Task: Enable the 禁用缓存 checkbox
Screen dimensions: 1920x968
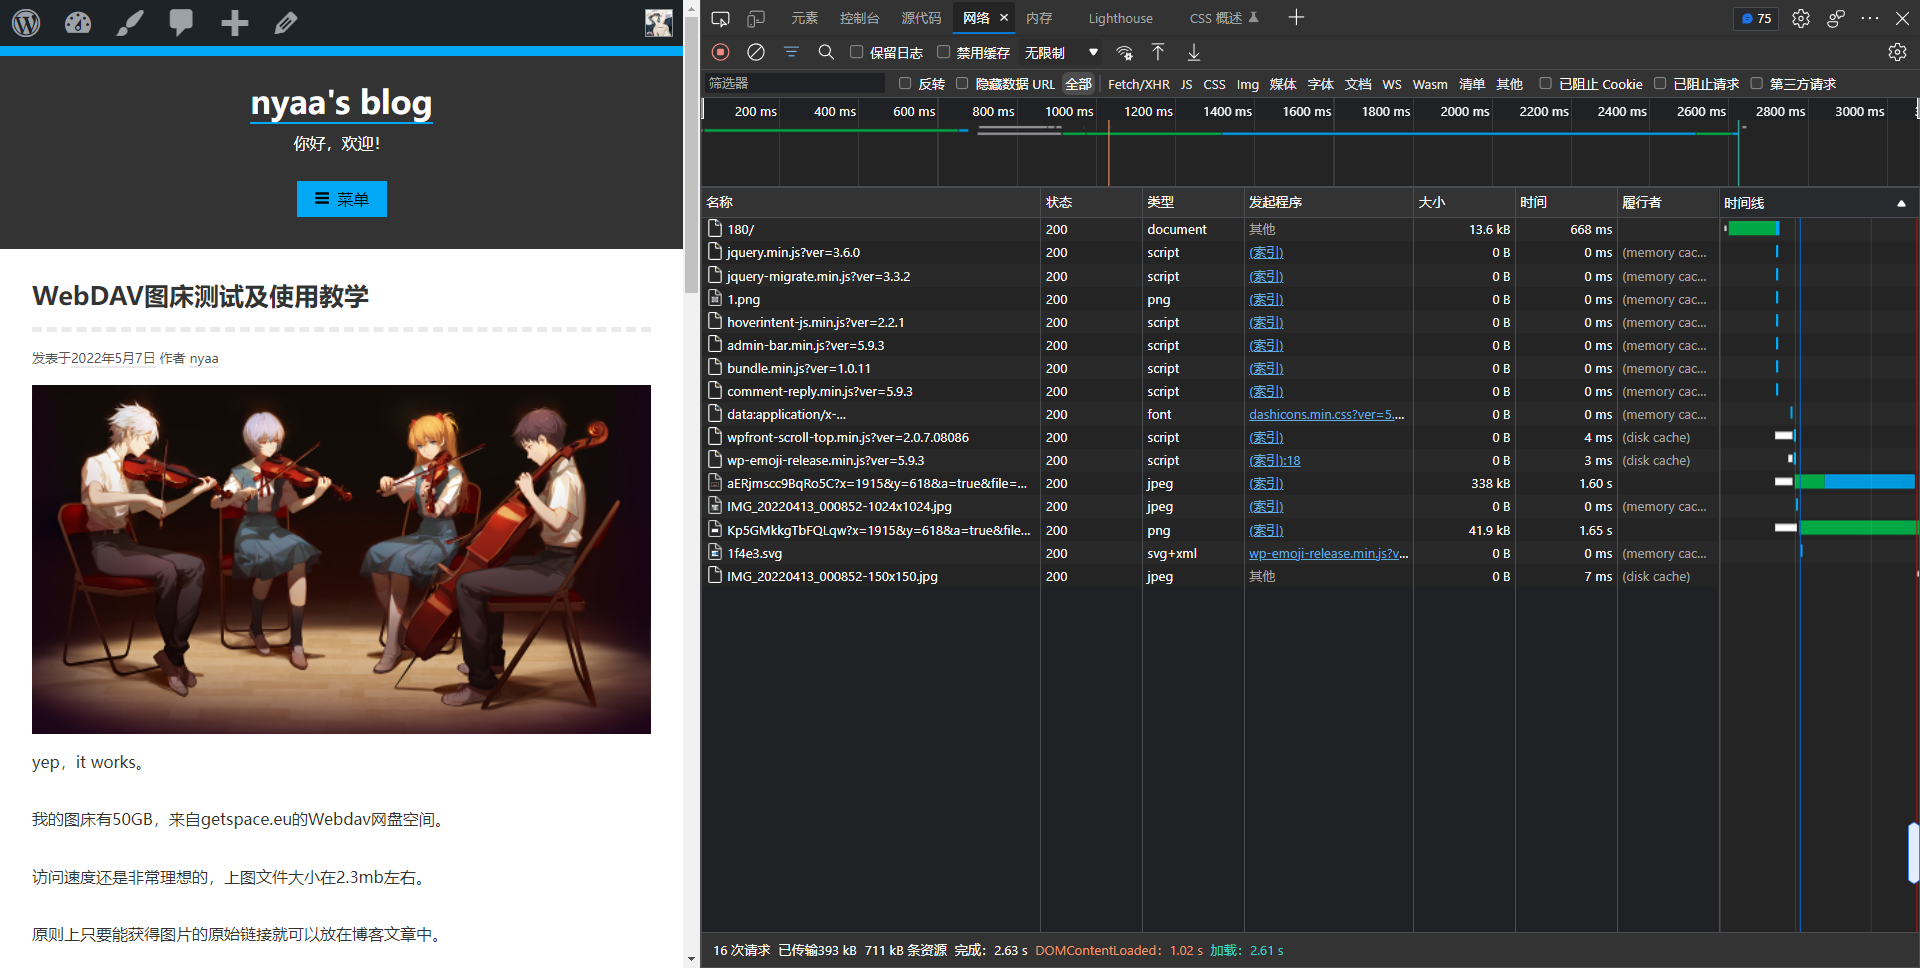Action: coord(943,52)
